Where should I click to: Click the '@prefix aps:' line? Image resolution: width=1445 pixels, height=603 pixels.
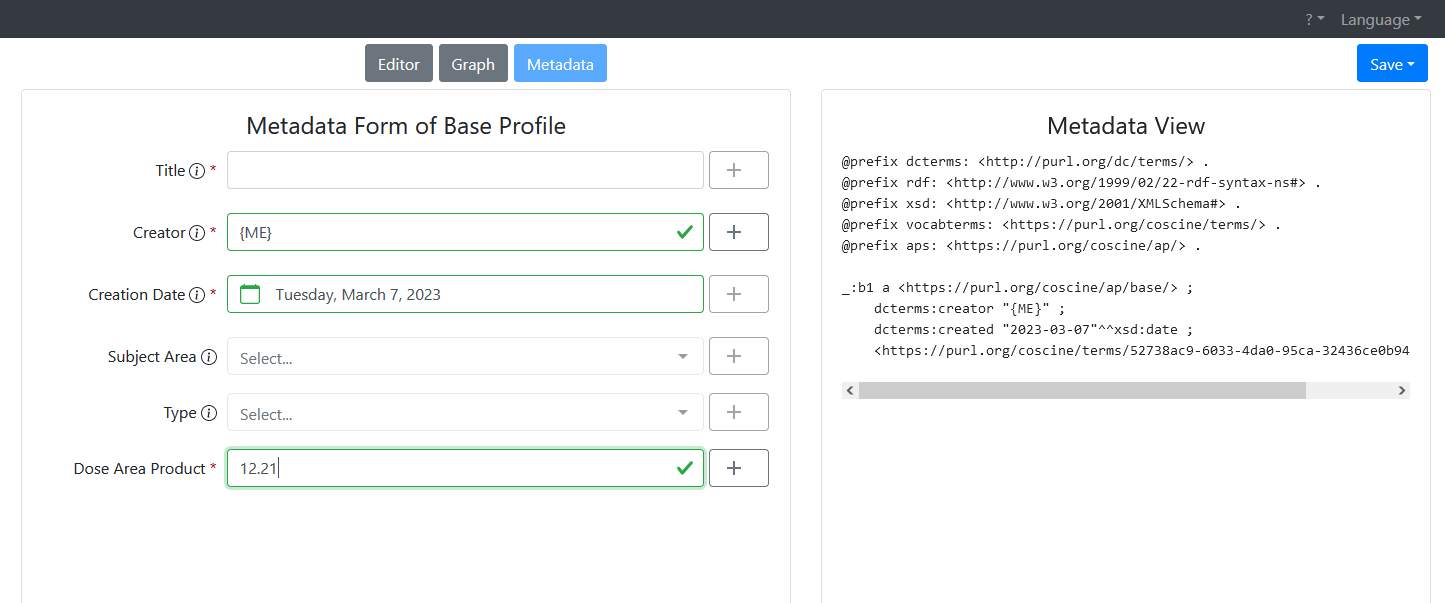pyautogui.click(x=1021, y=245)
